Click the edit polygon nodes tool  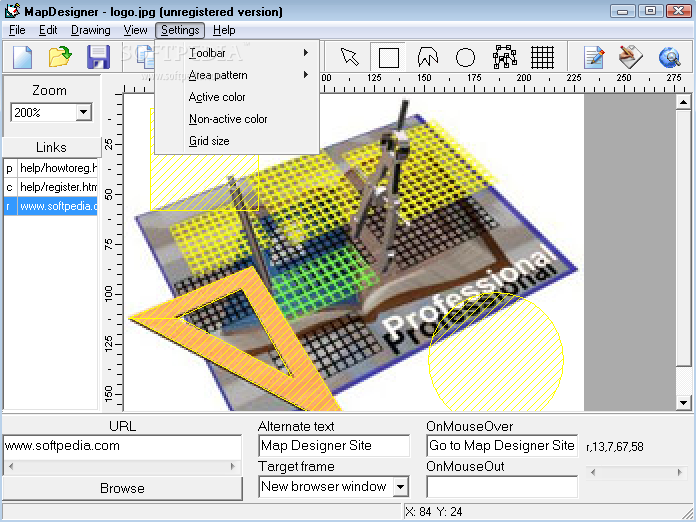pyautogui.click(x=504, y=57)
